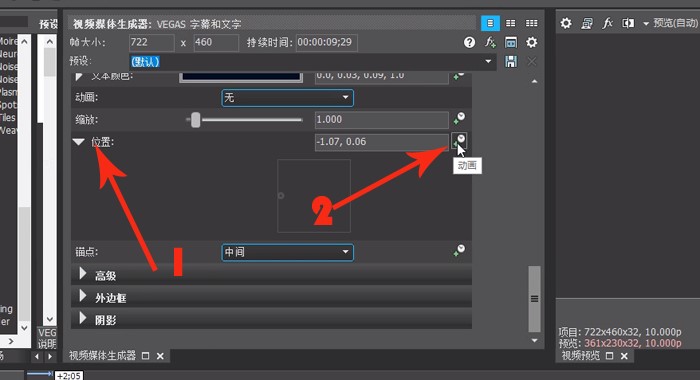Open video output fx icon in preview panel
Viewport: 700px width, 380px height.
pyautogui.click(x=607, y=23)
